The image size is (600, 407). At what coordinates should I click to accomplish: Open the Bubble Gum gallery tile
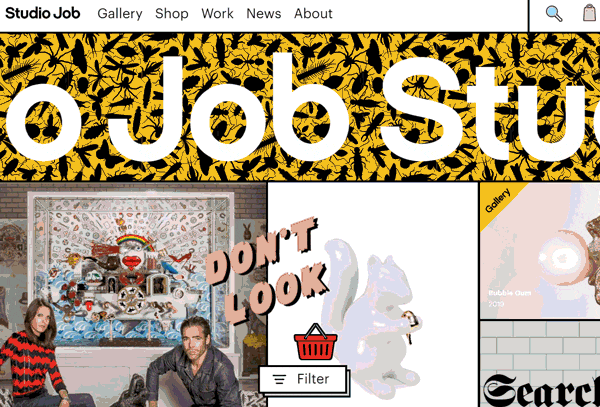pos(540,251)
